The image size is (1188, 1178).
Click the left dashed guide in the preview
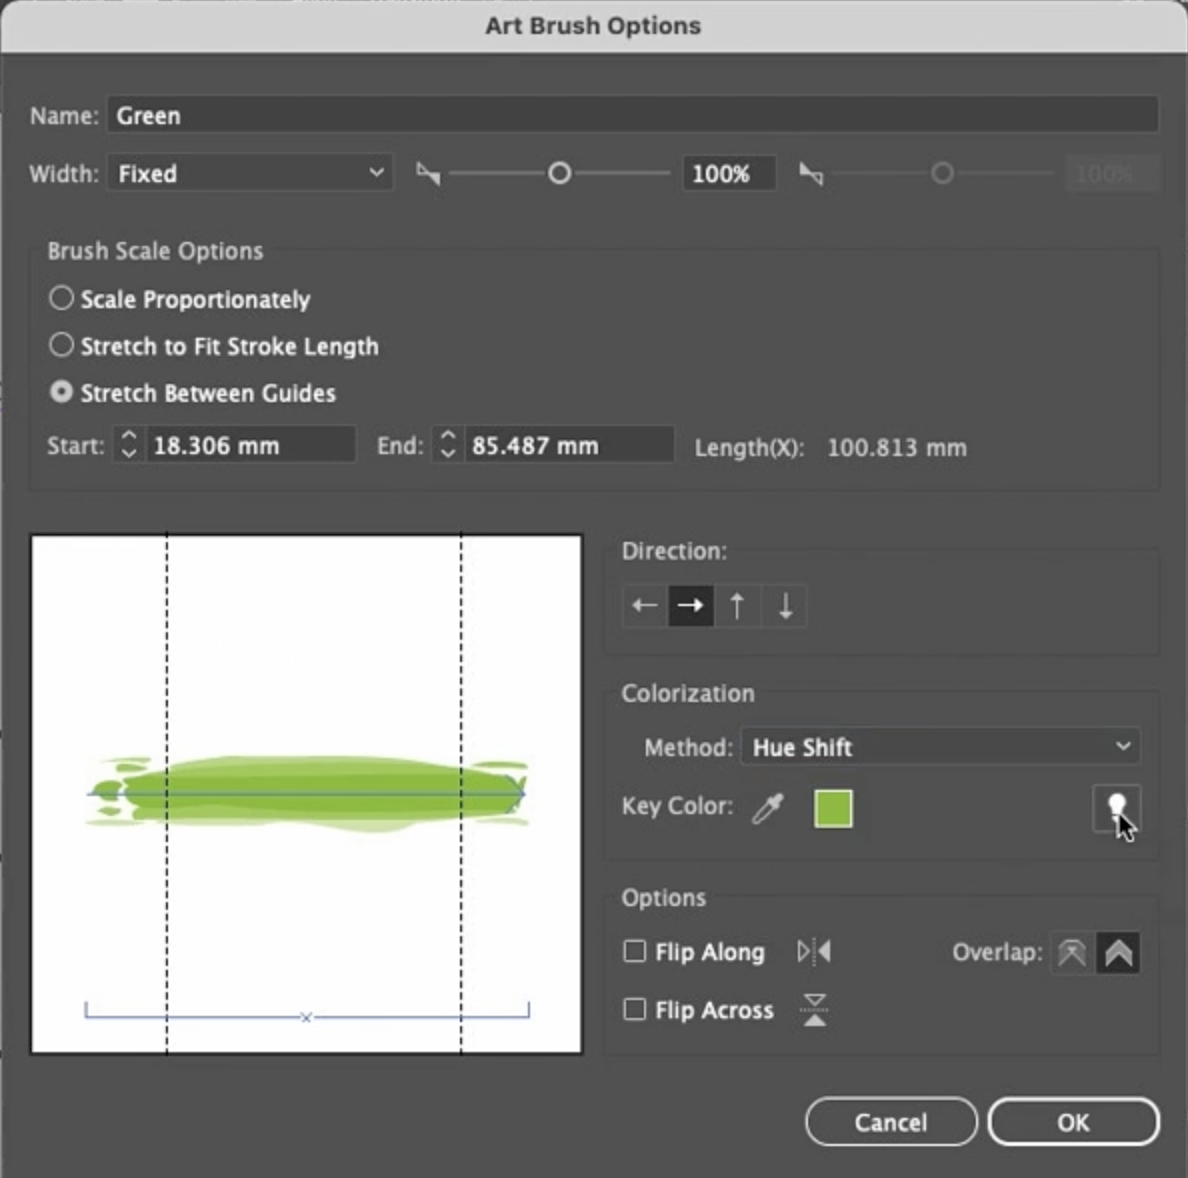[x=167, y=793]
